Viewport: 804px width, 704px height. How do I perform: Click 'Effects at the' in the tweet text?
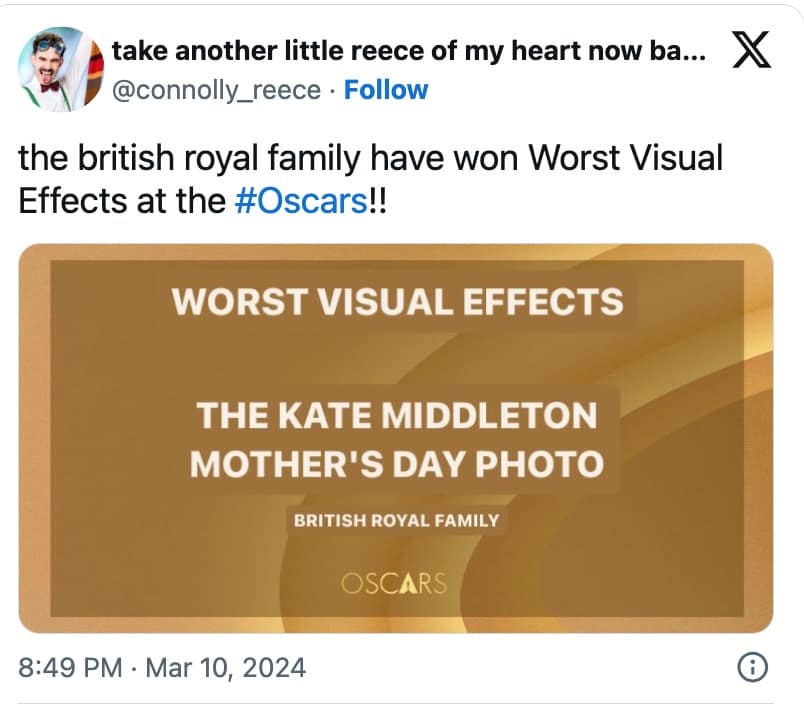coord(121,199)
